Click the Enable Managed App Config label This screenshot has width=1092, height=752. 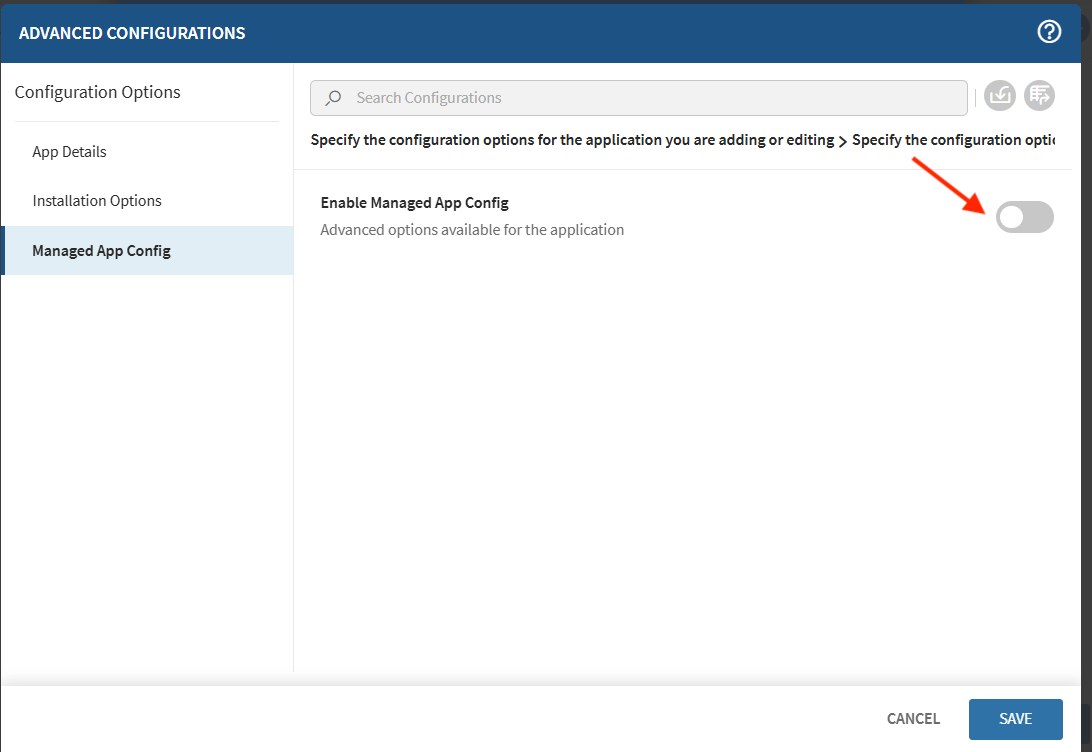click(414, 203)
